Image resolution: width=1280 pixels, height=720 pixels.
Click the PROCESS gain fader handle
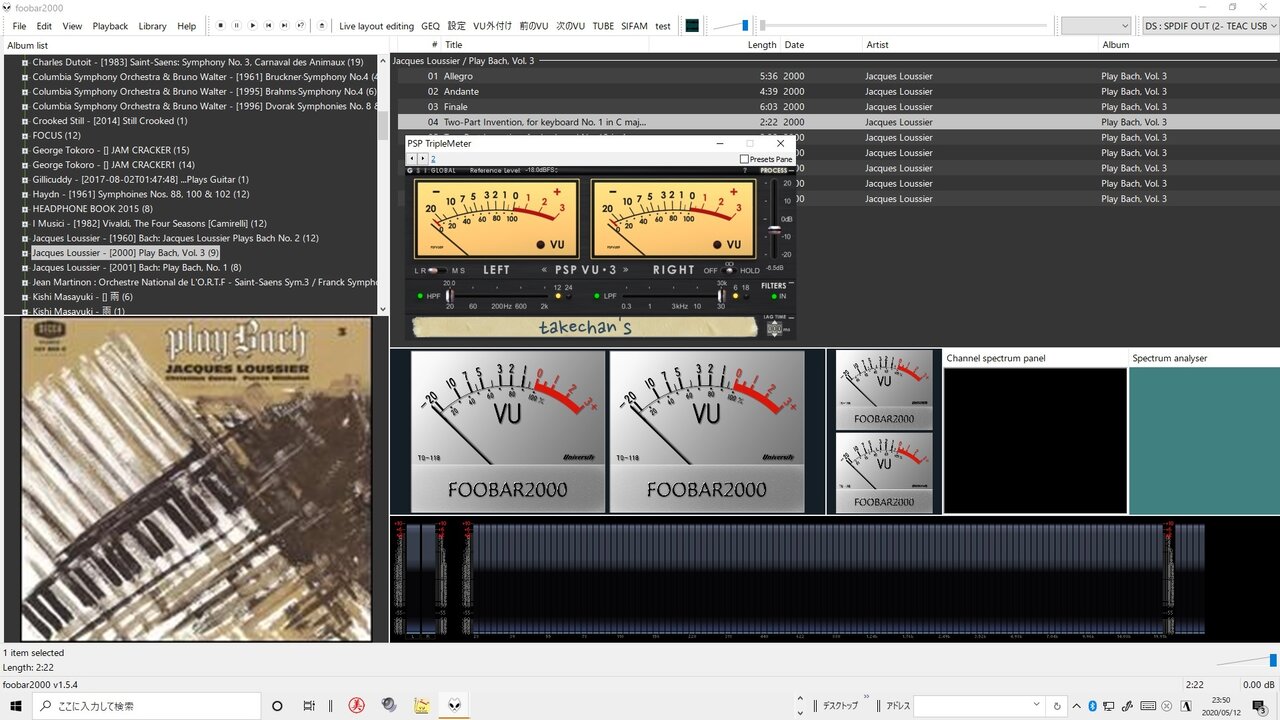click(774, 230)
